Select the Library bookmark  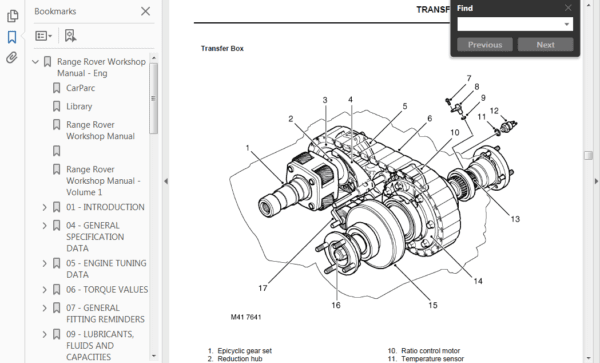(x=79, y=106)
